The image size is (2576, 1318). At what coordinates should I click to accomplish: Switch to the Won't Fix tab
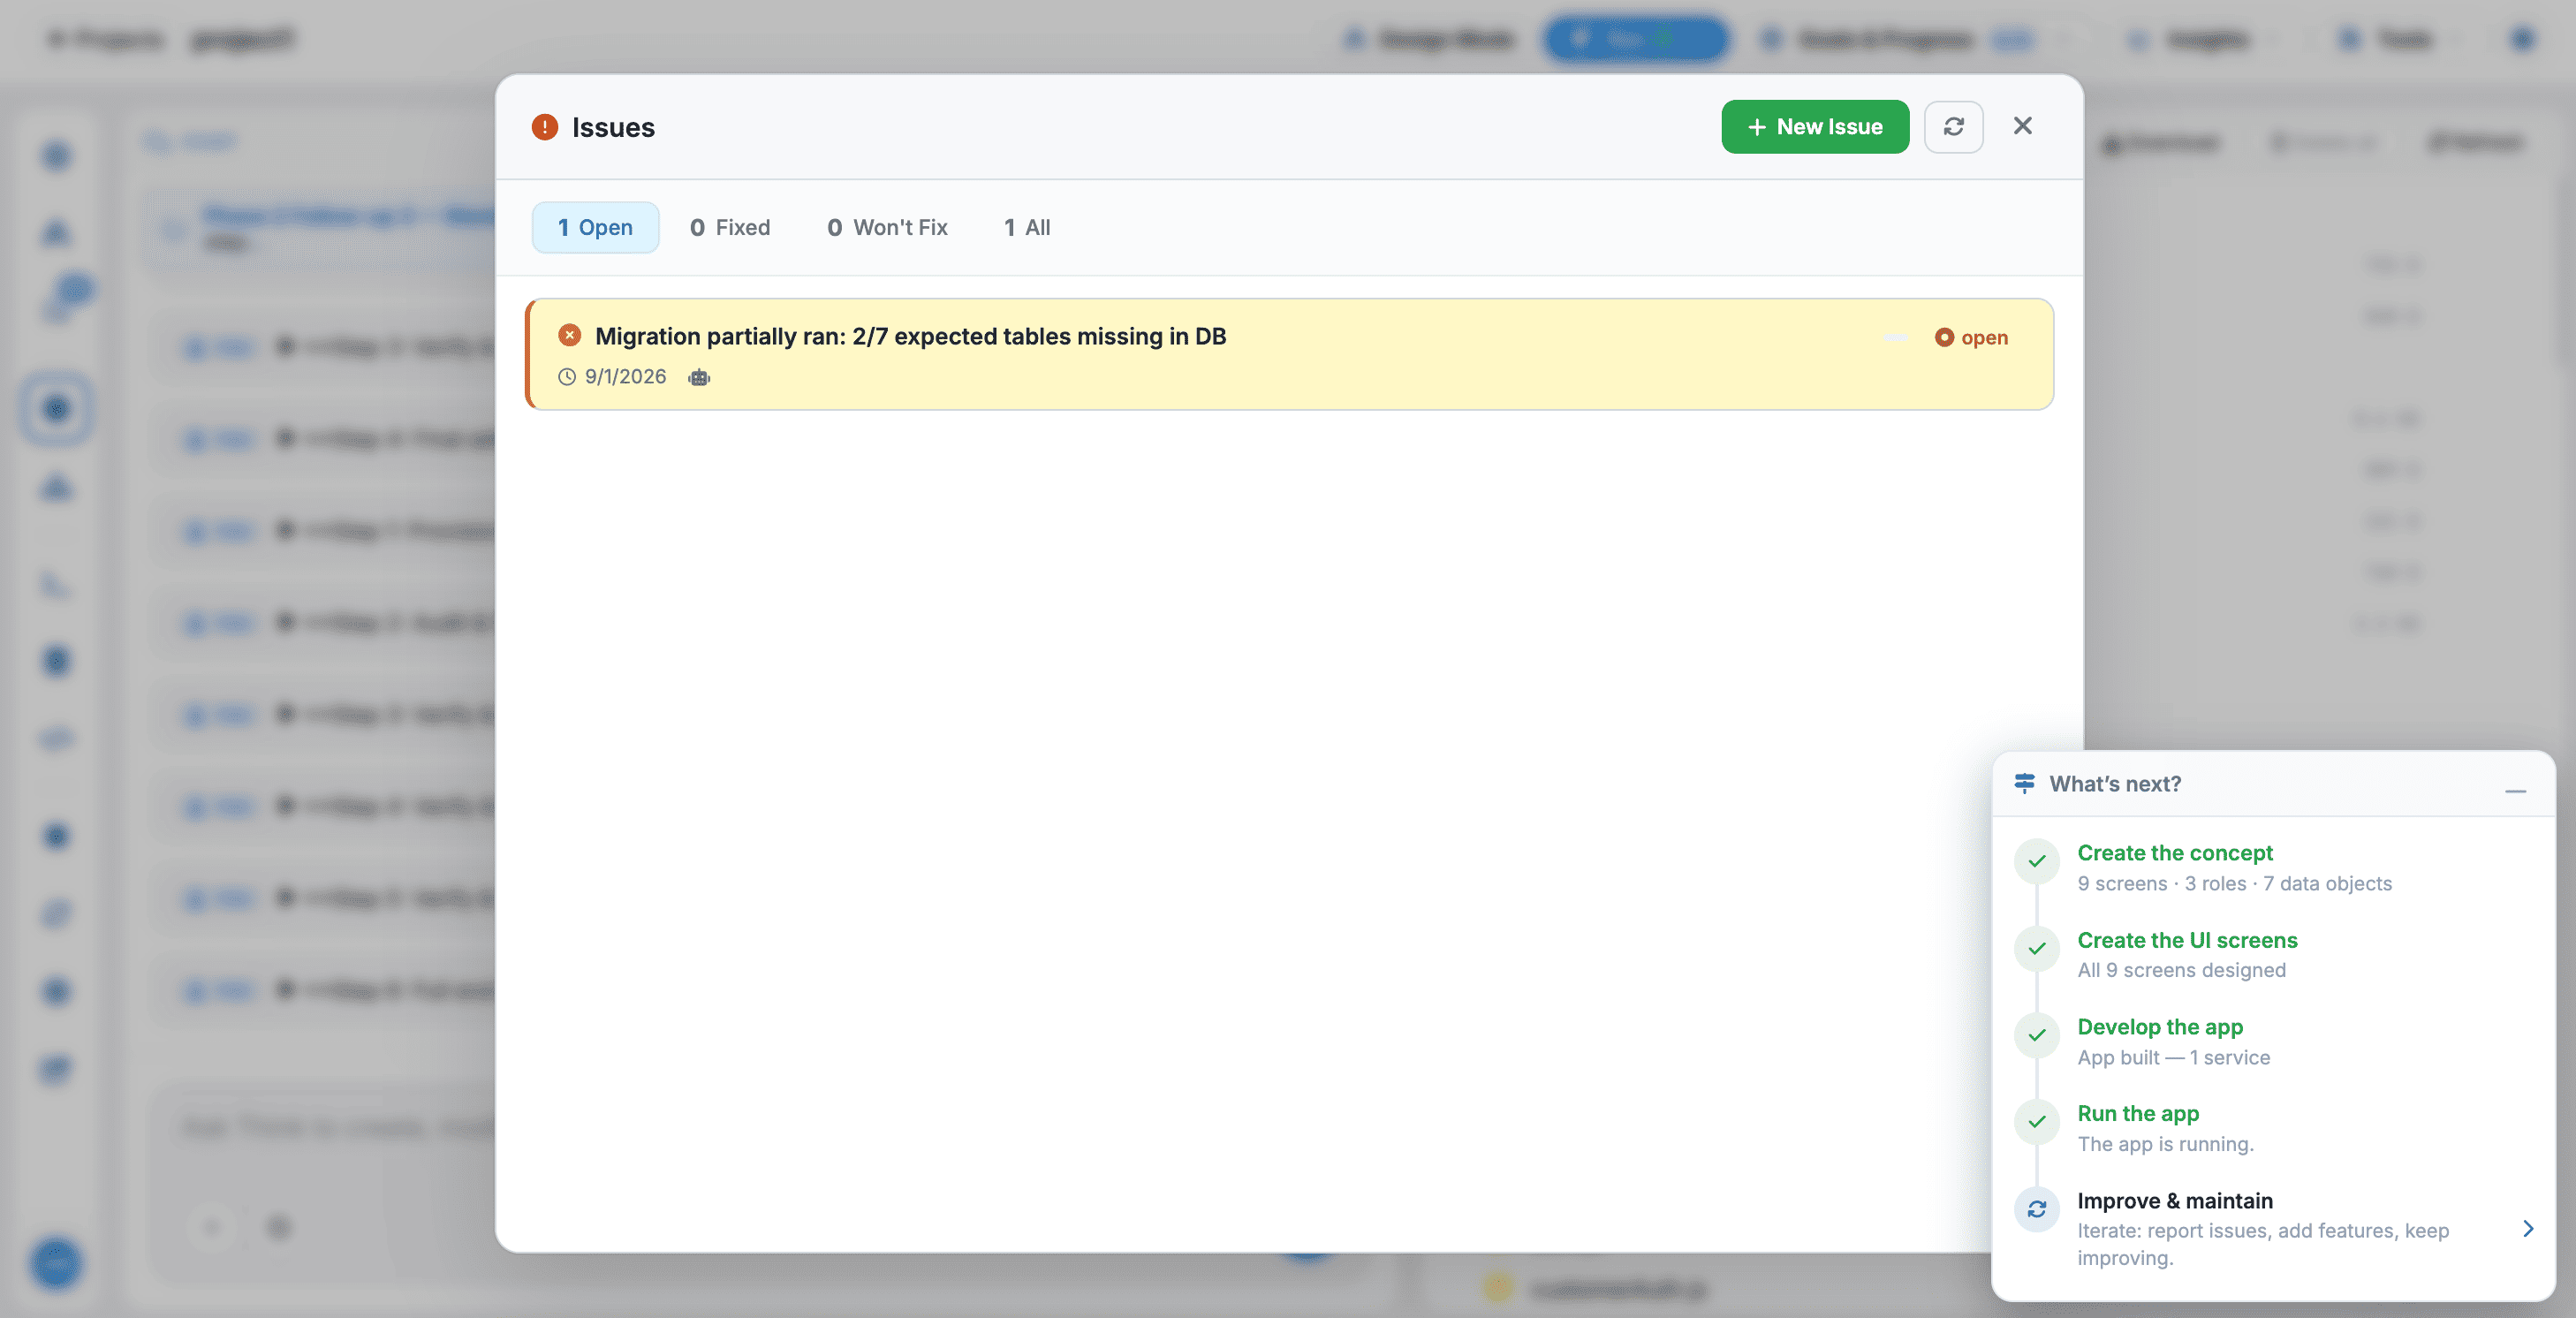887,228
